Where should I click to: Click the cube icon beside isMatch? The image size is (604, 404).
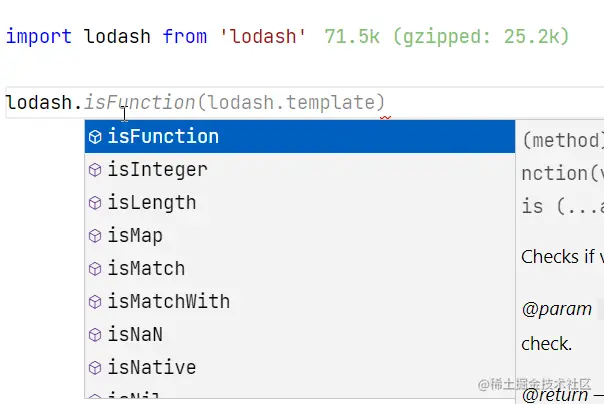[x=95, y=269]
